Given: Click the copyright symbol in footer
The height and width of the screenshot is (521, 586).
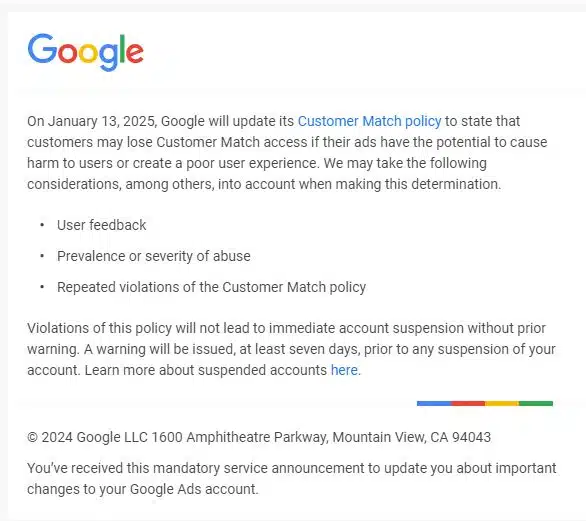Looking at the screenshot, I should coord(33,437).
